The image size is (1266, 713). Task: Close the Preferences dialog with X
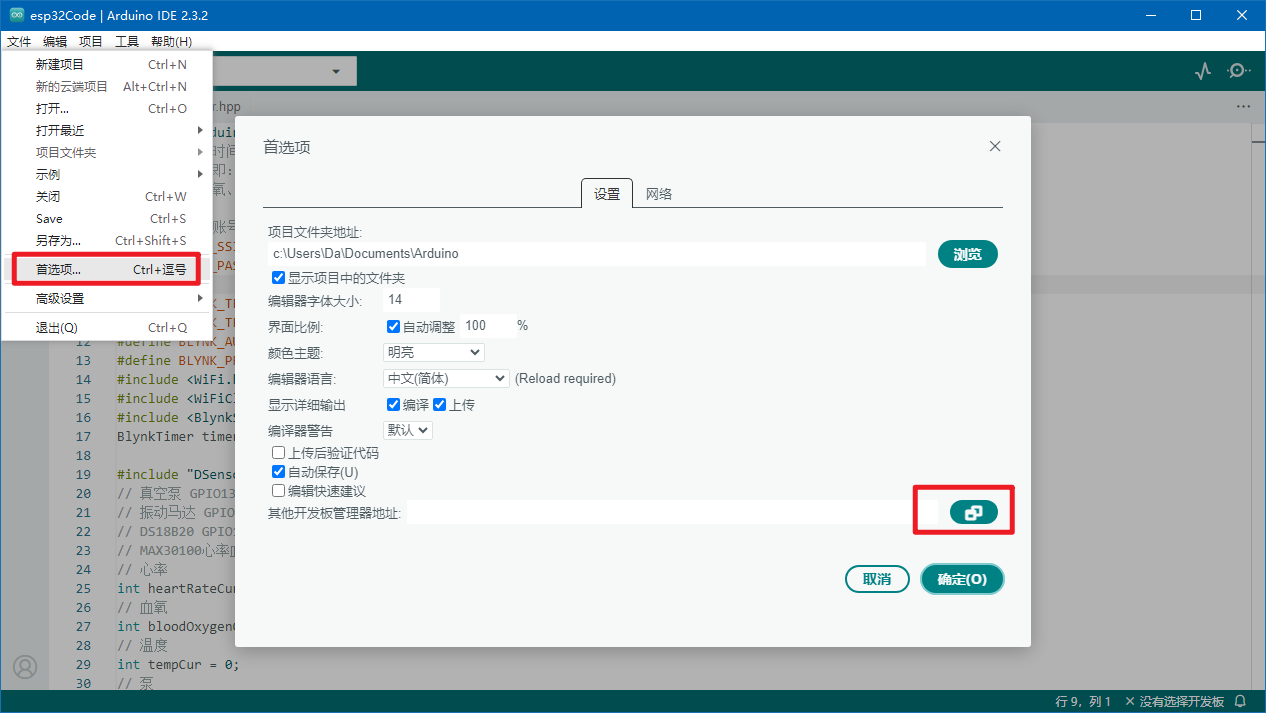point(995,146)
